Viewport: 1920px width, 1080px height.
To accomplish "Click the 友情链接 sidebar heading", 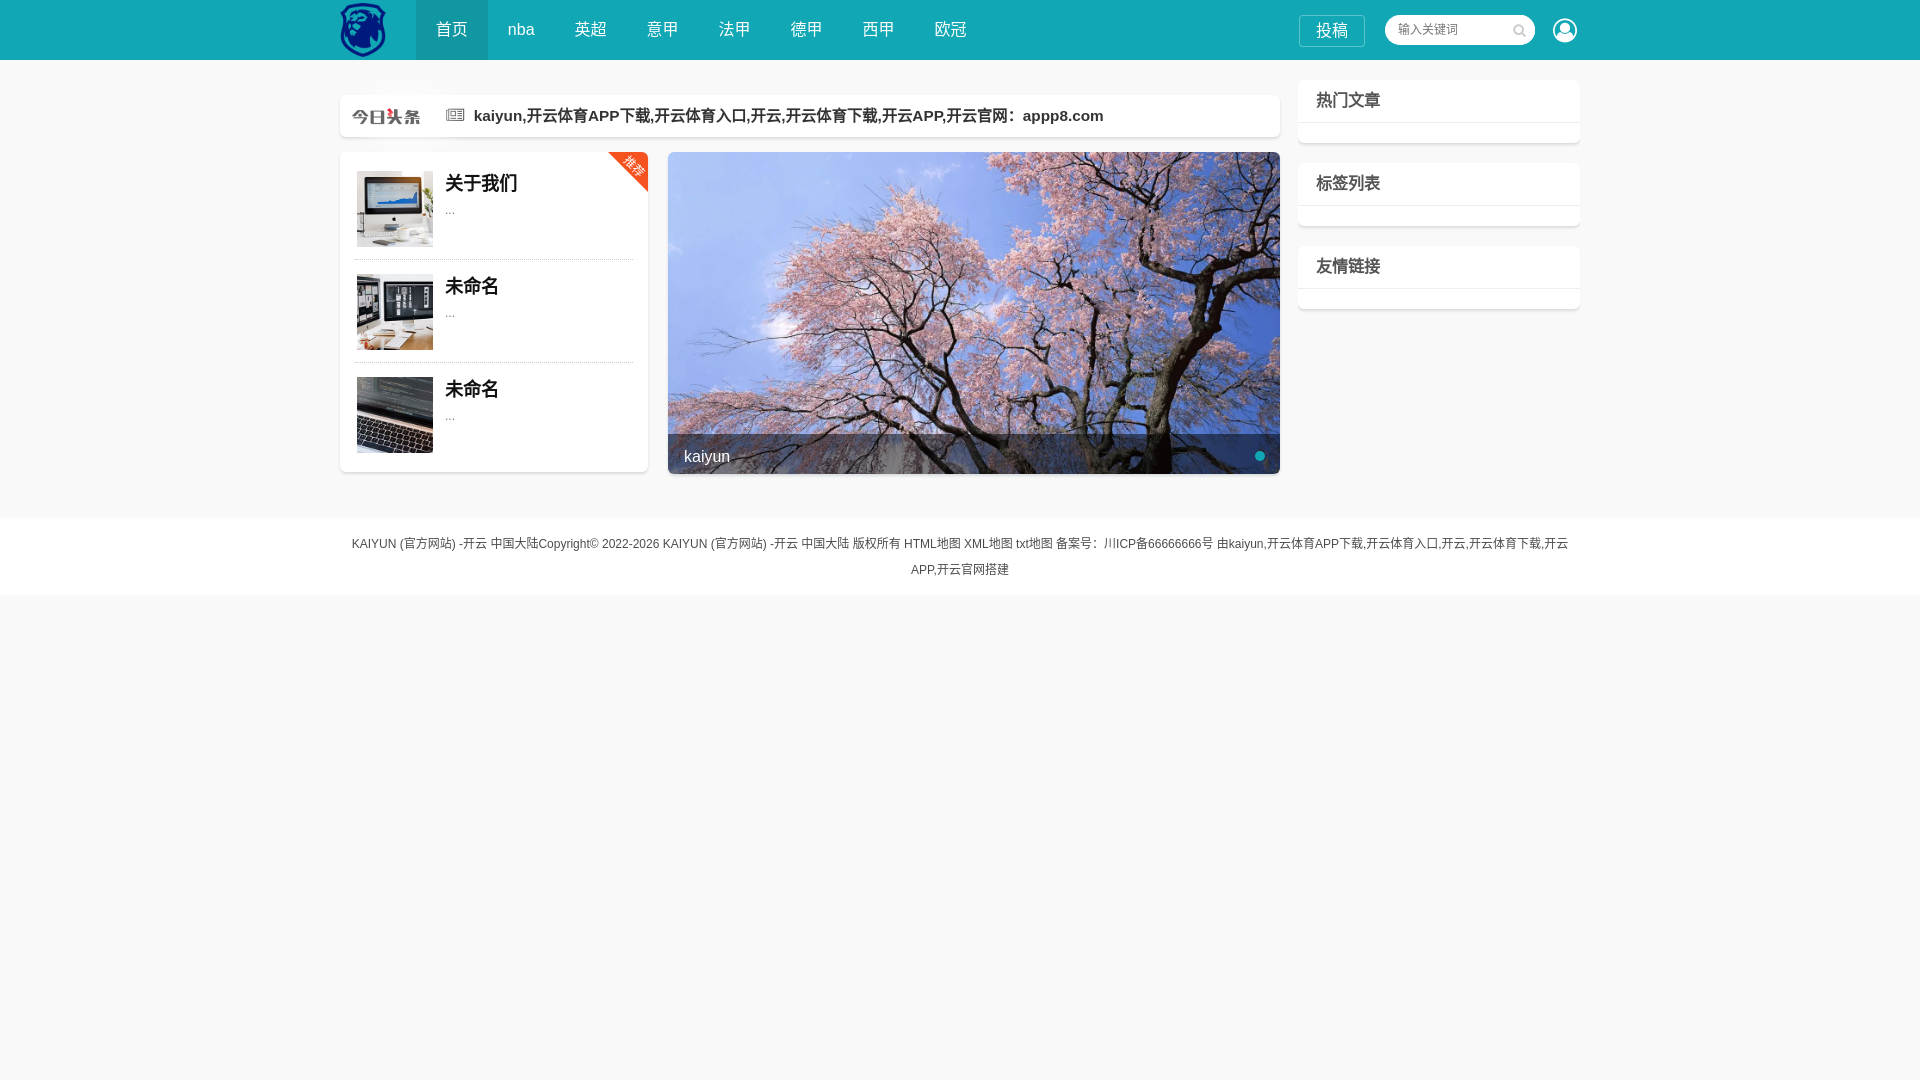I will click(1348, 266).
